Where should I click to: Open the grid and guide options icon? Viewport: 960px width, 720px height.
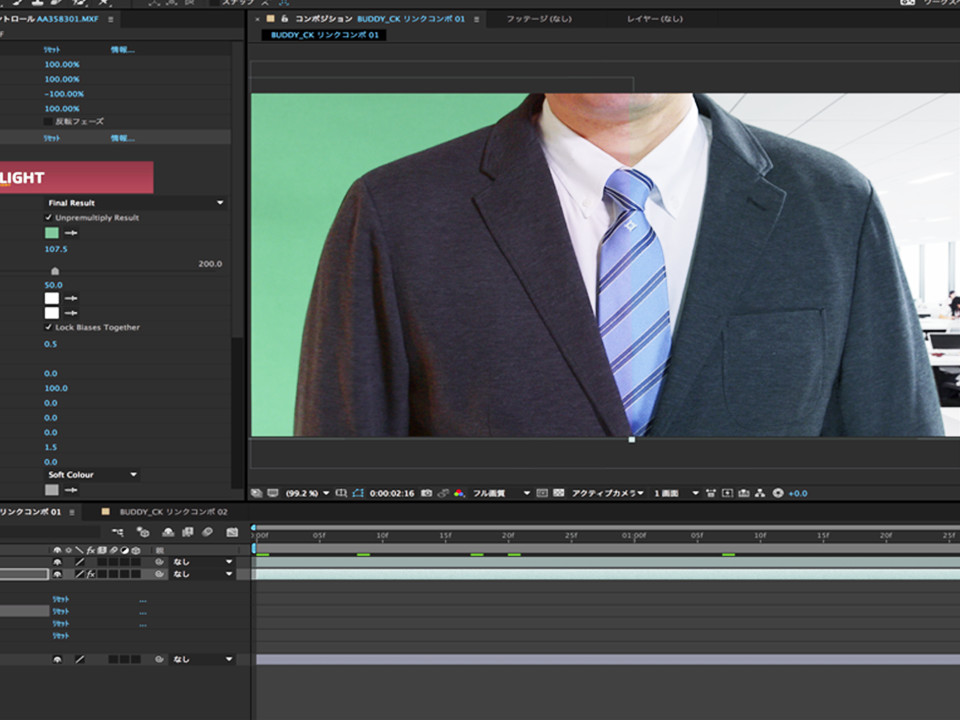(x=342, y=493)
